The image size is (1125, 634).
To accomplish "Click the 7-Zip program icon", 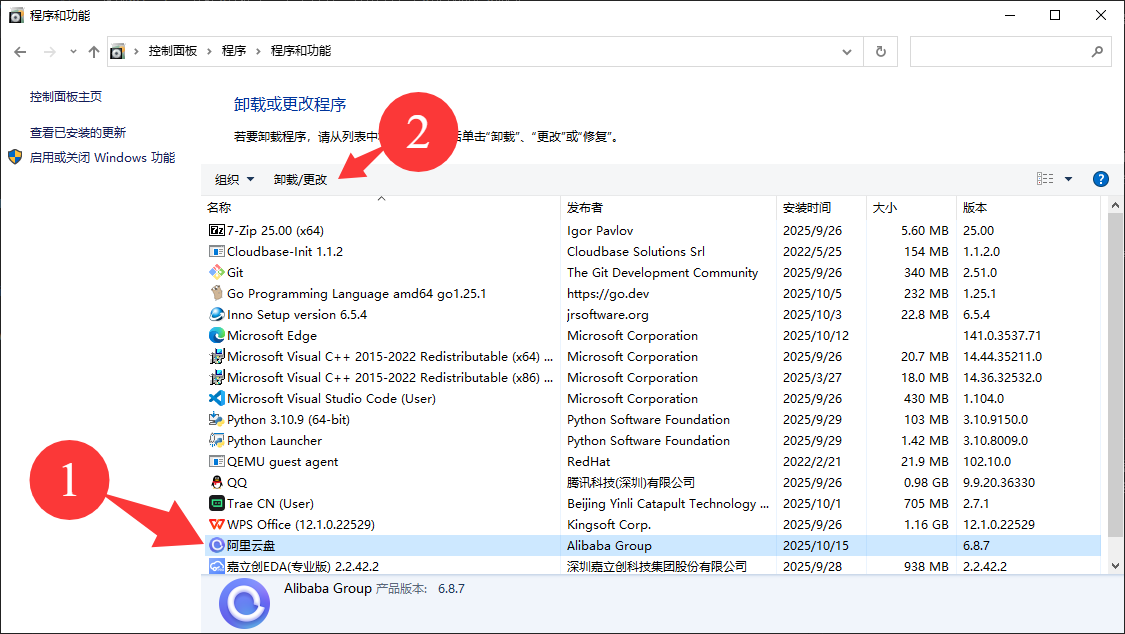I will click(x=216, y=230).
